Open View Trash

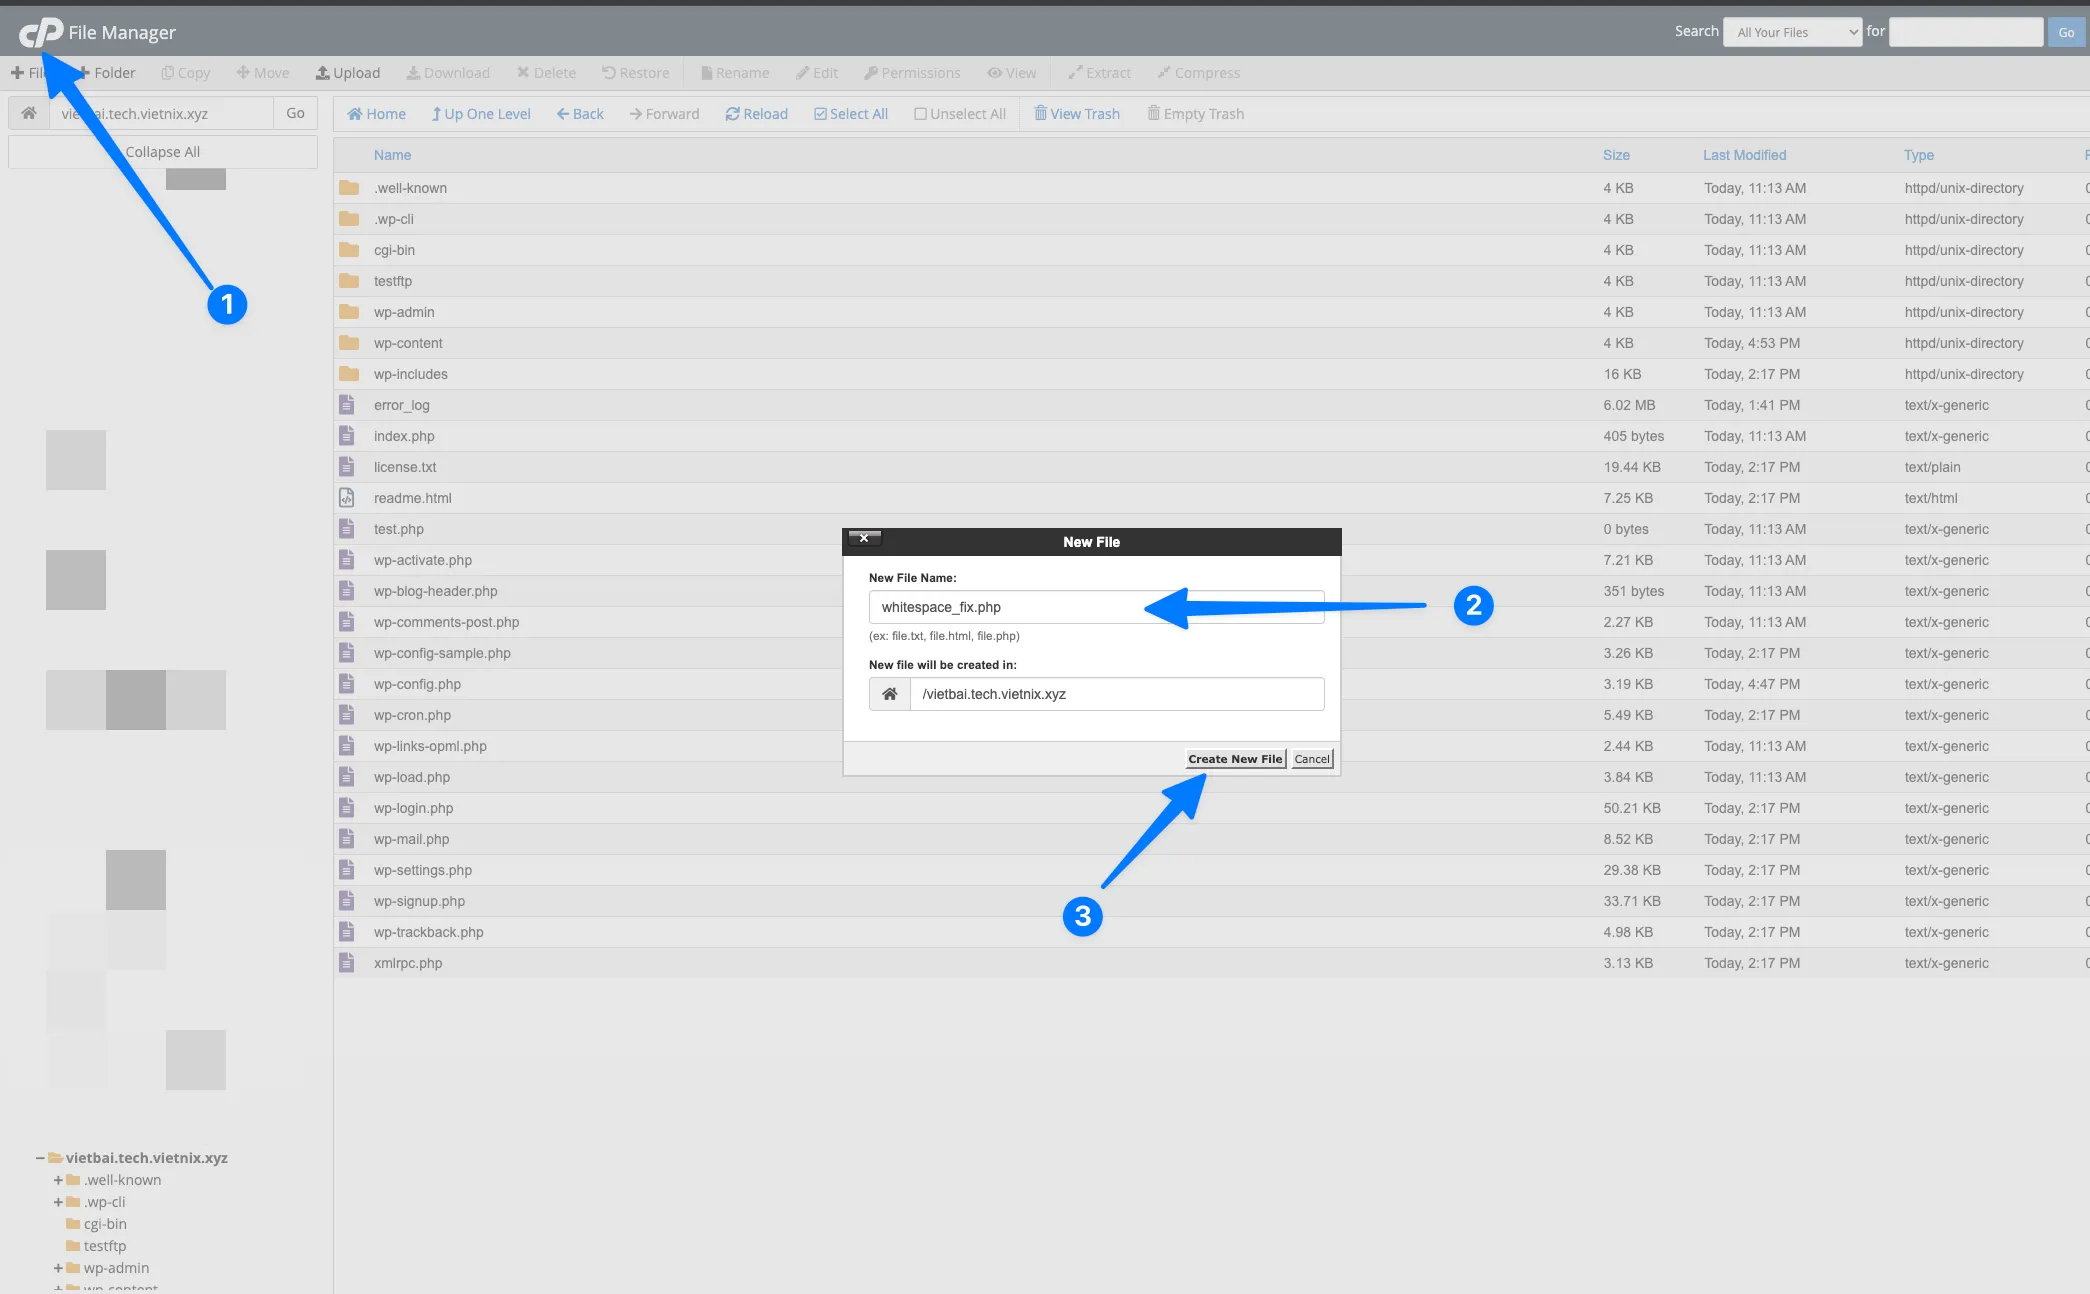coord(1077,113)
